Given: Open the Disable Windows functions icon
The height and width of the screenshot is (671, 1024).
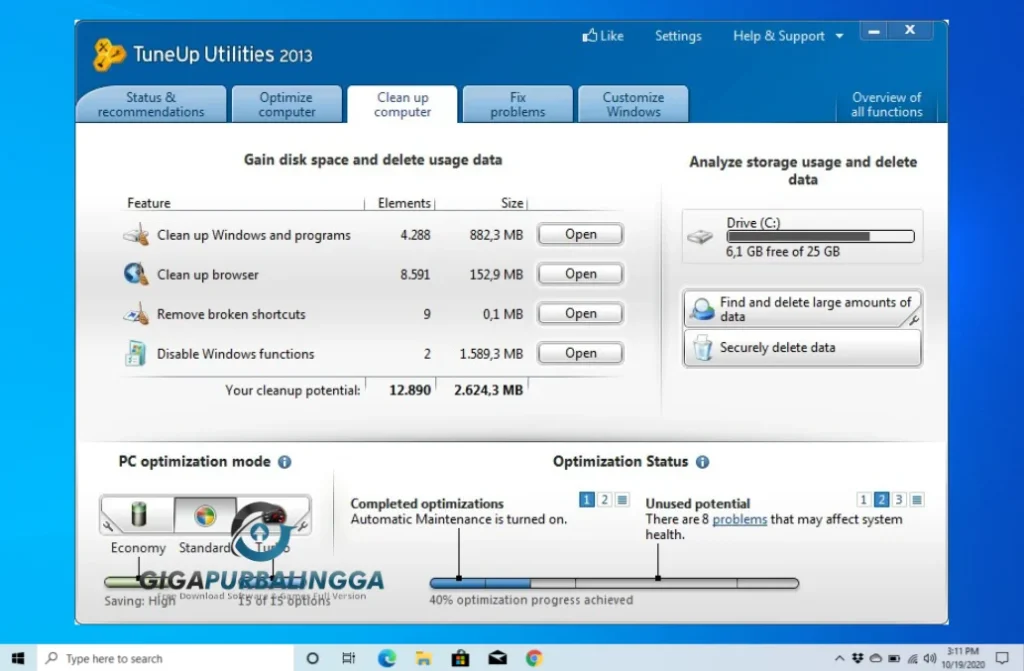Looking at the screenshot, I should click(x=136, y=352).
